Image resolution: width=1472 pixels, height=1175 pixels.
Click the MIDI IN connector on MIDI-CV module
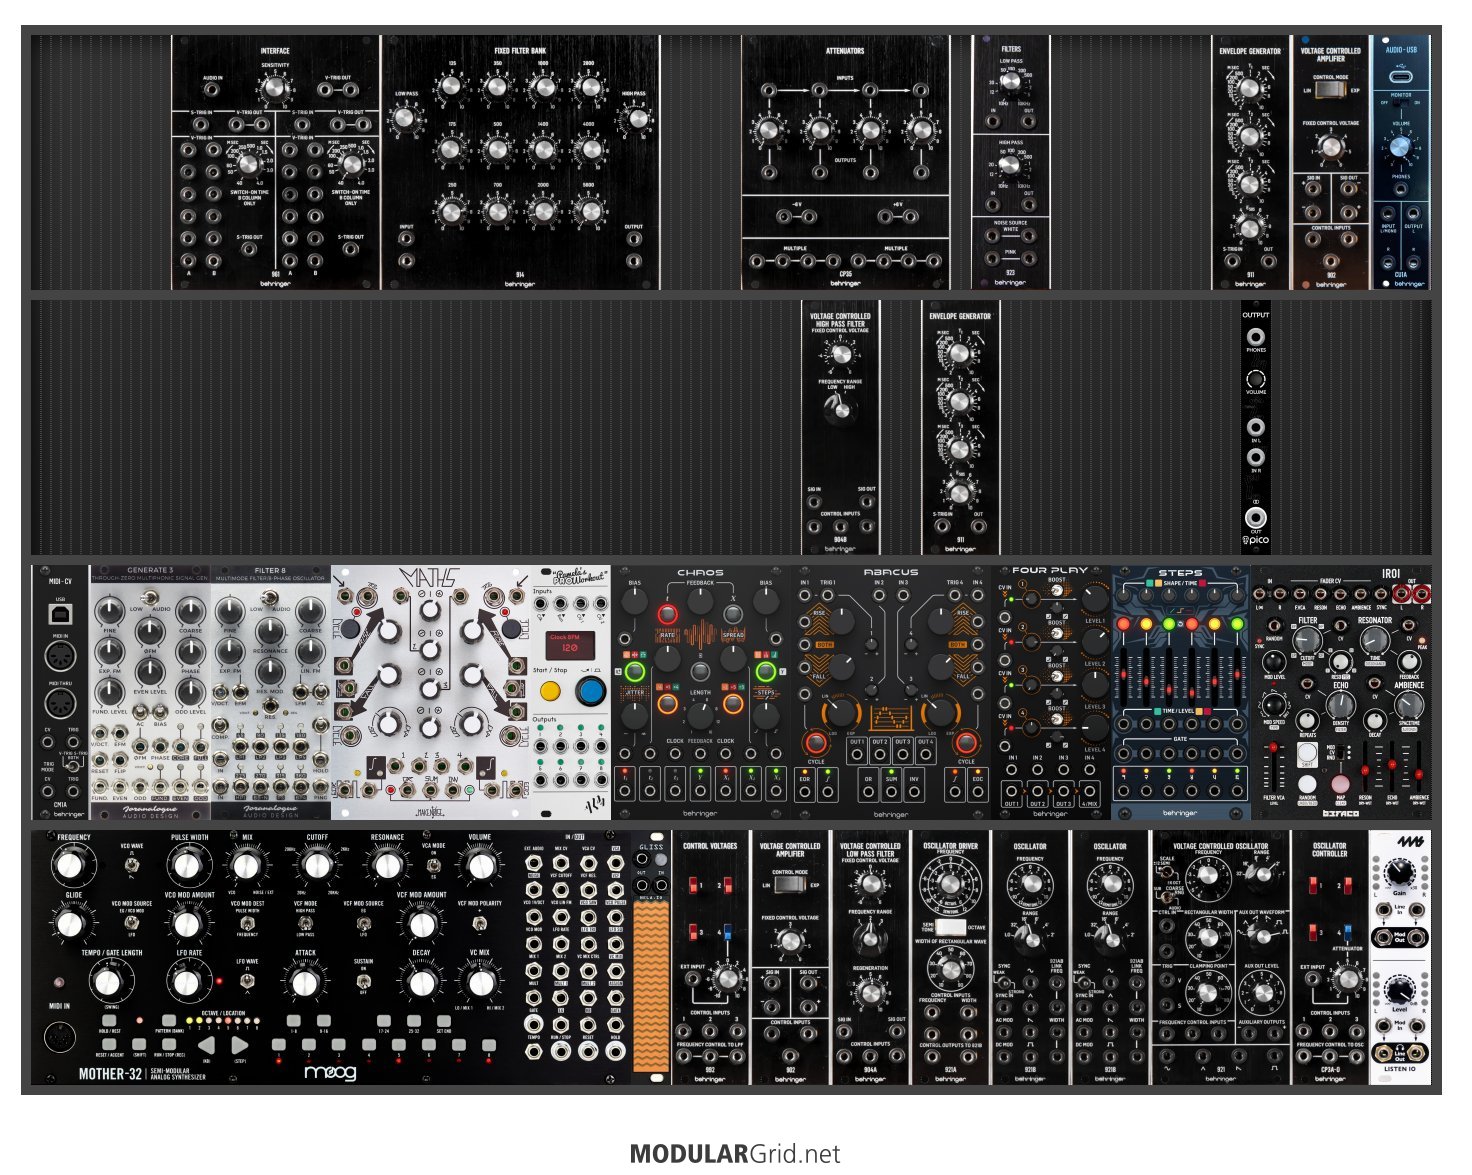click(61, 655)
